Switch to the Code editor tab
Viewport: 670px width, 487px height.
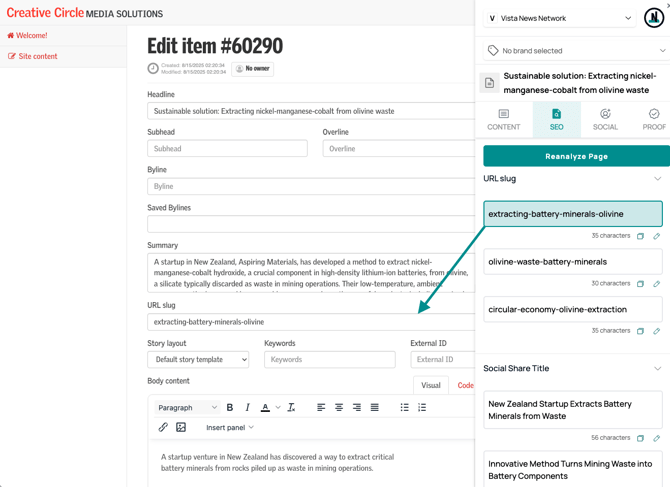[465, 385]
